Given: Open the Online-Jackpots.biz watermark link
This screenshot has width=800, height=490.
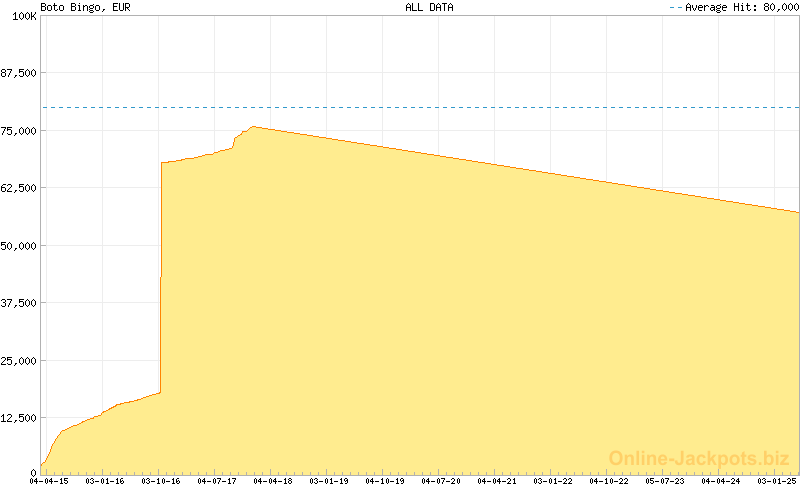Looking at the screenshot, I should (700, 458).
